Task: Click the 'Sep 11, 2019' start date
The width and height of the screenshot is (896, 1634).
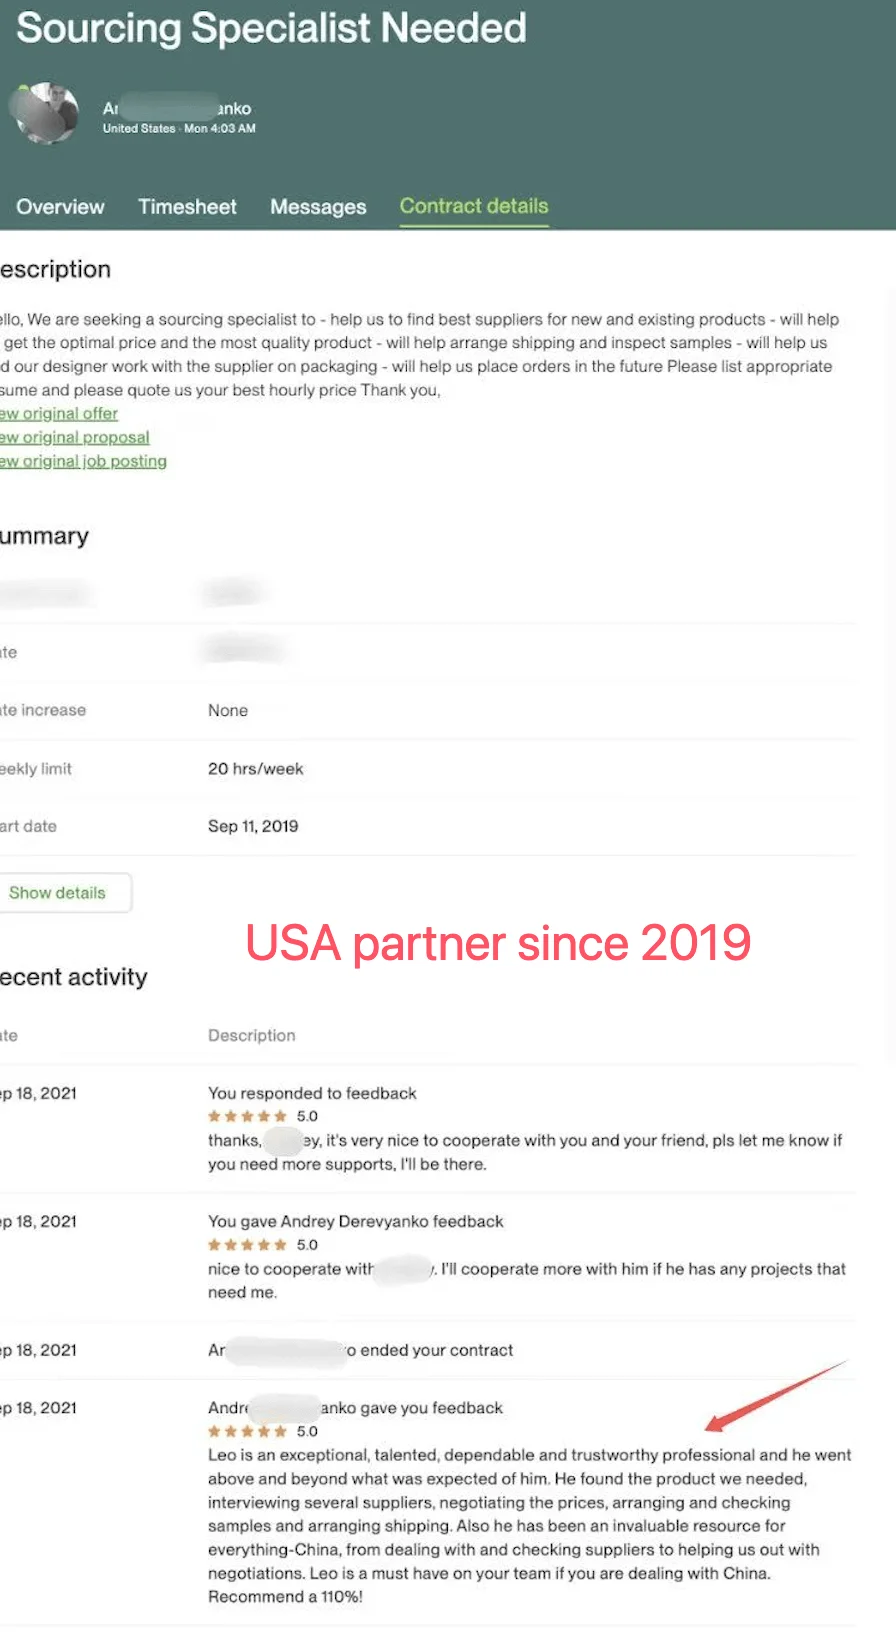Action: pos(253,827)
